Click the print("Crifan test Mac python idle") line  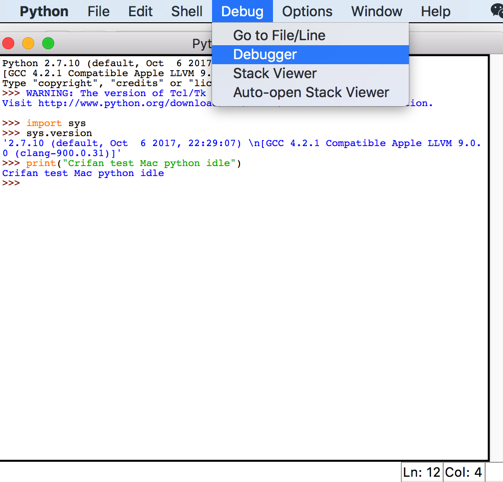pyautogui.click(x=122, y=163)
